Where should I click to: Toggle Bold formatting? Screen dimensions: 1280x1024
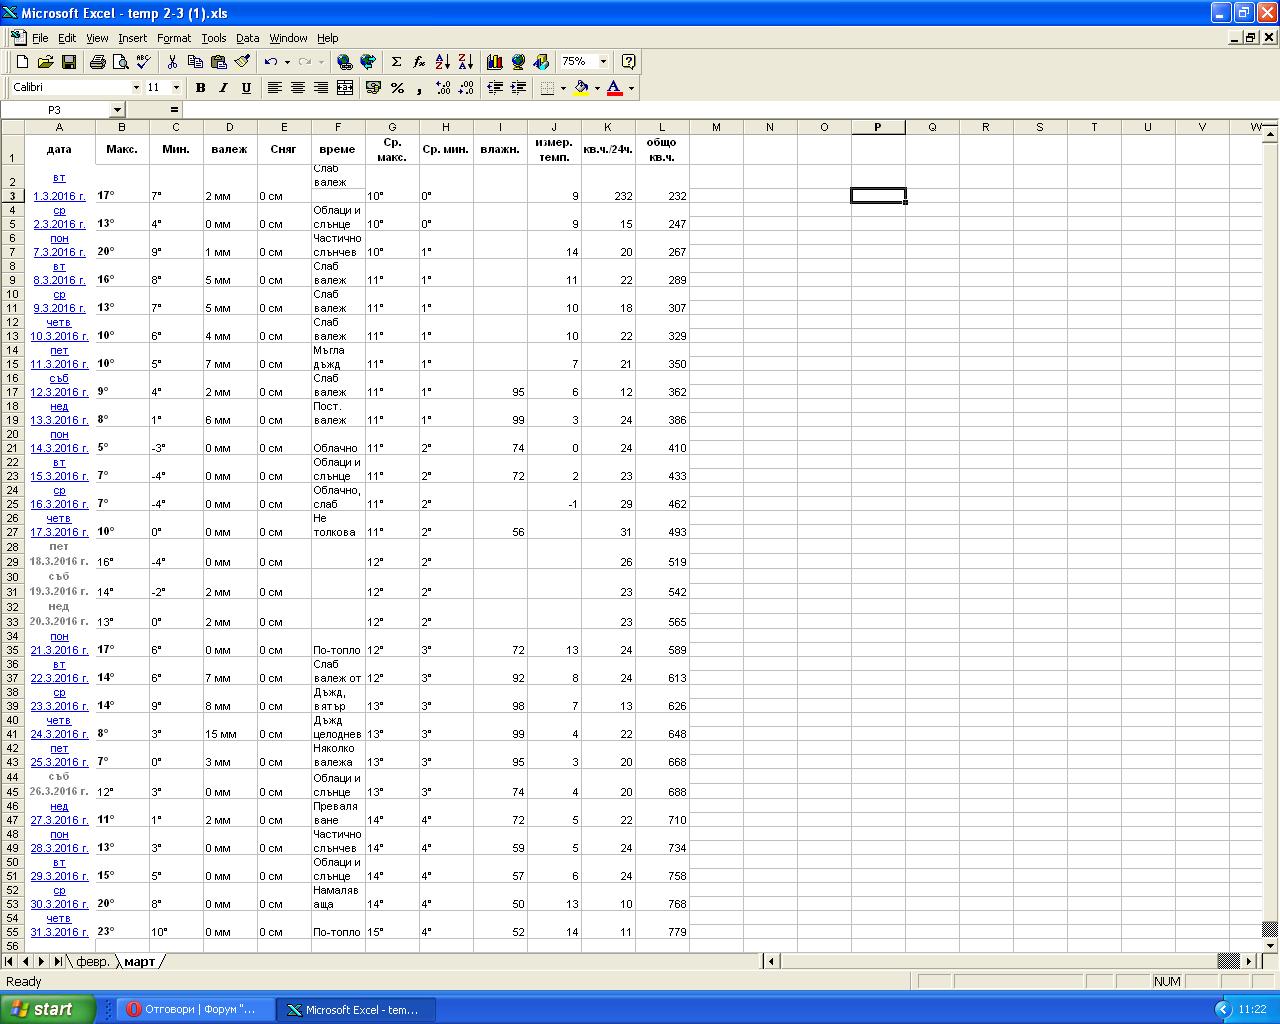point(200,88)
